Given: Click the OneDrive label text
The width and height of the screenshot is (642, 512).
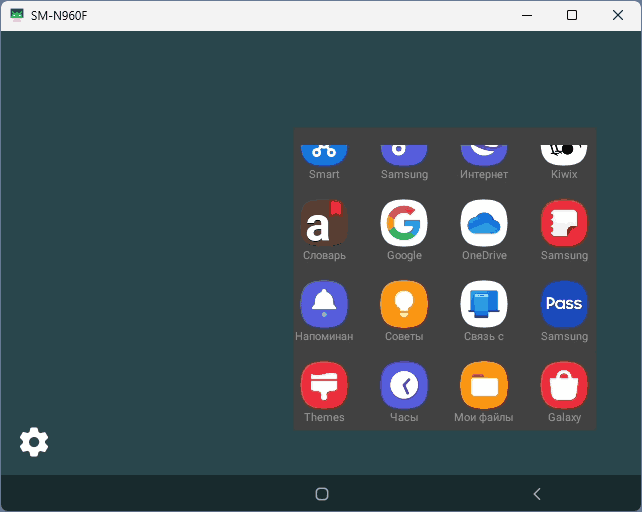Looking at the screenshot, I should pyautogui.click(x=484, y=255).
